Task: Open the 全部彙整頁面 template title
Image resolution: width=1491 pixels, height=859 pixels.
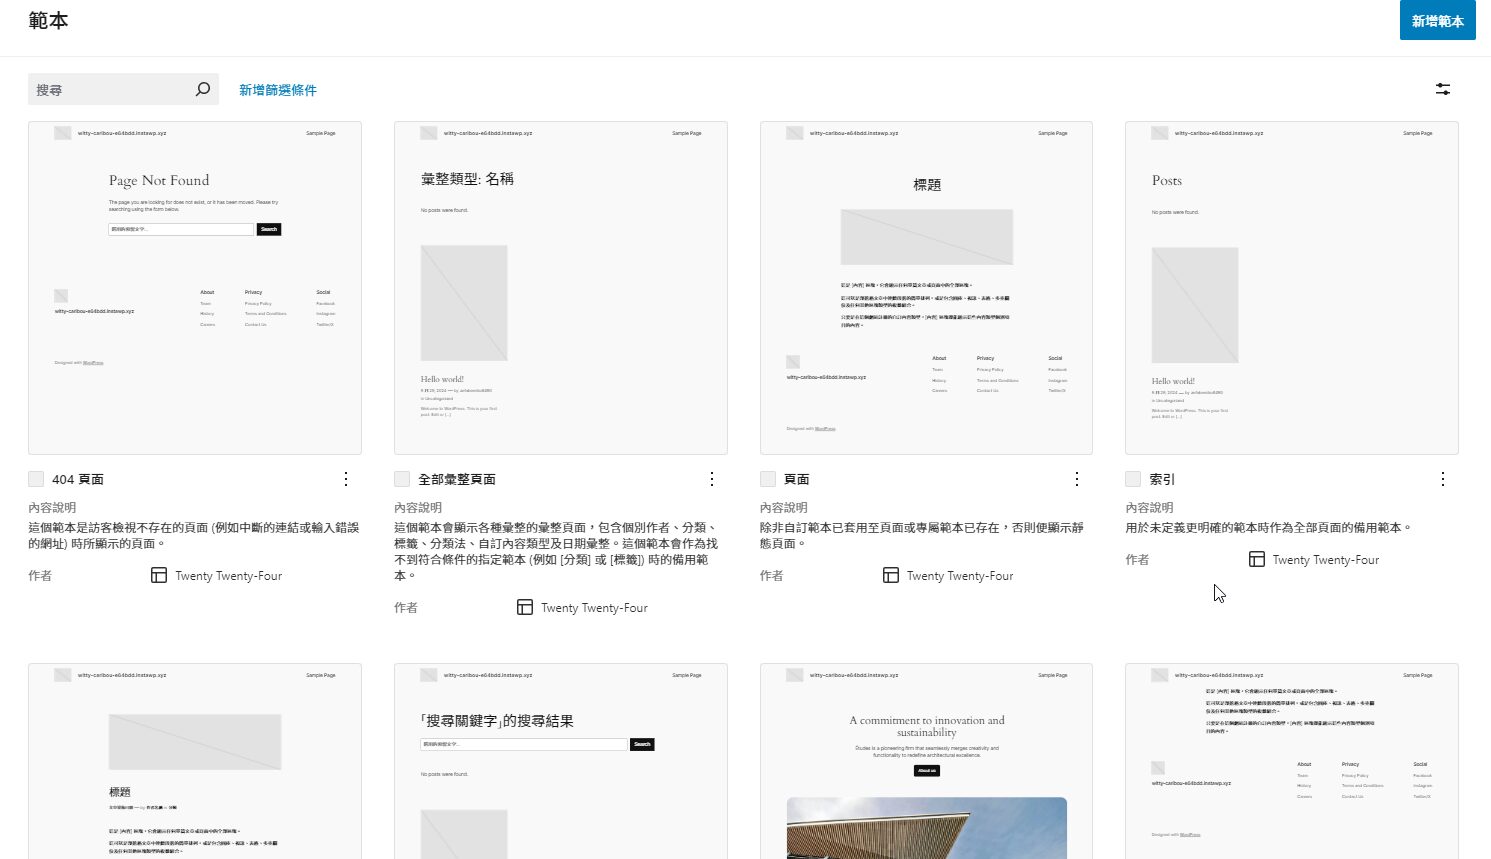Action: 457,479
